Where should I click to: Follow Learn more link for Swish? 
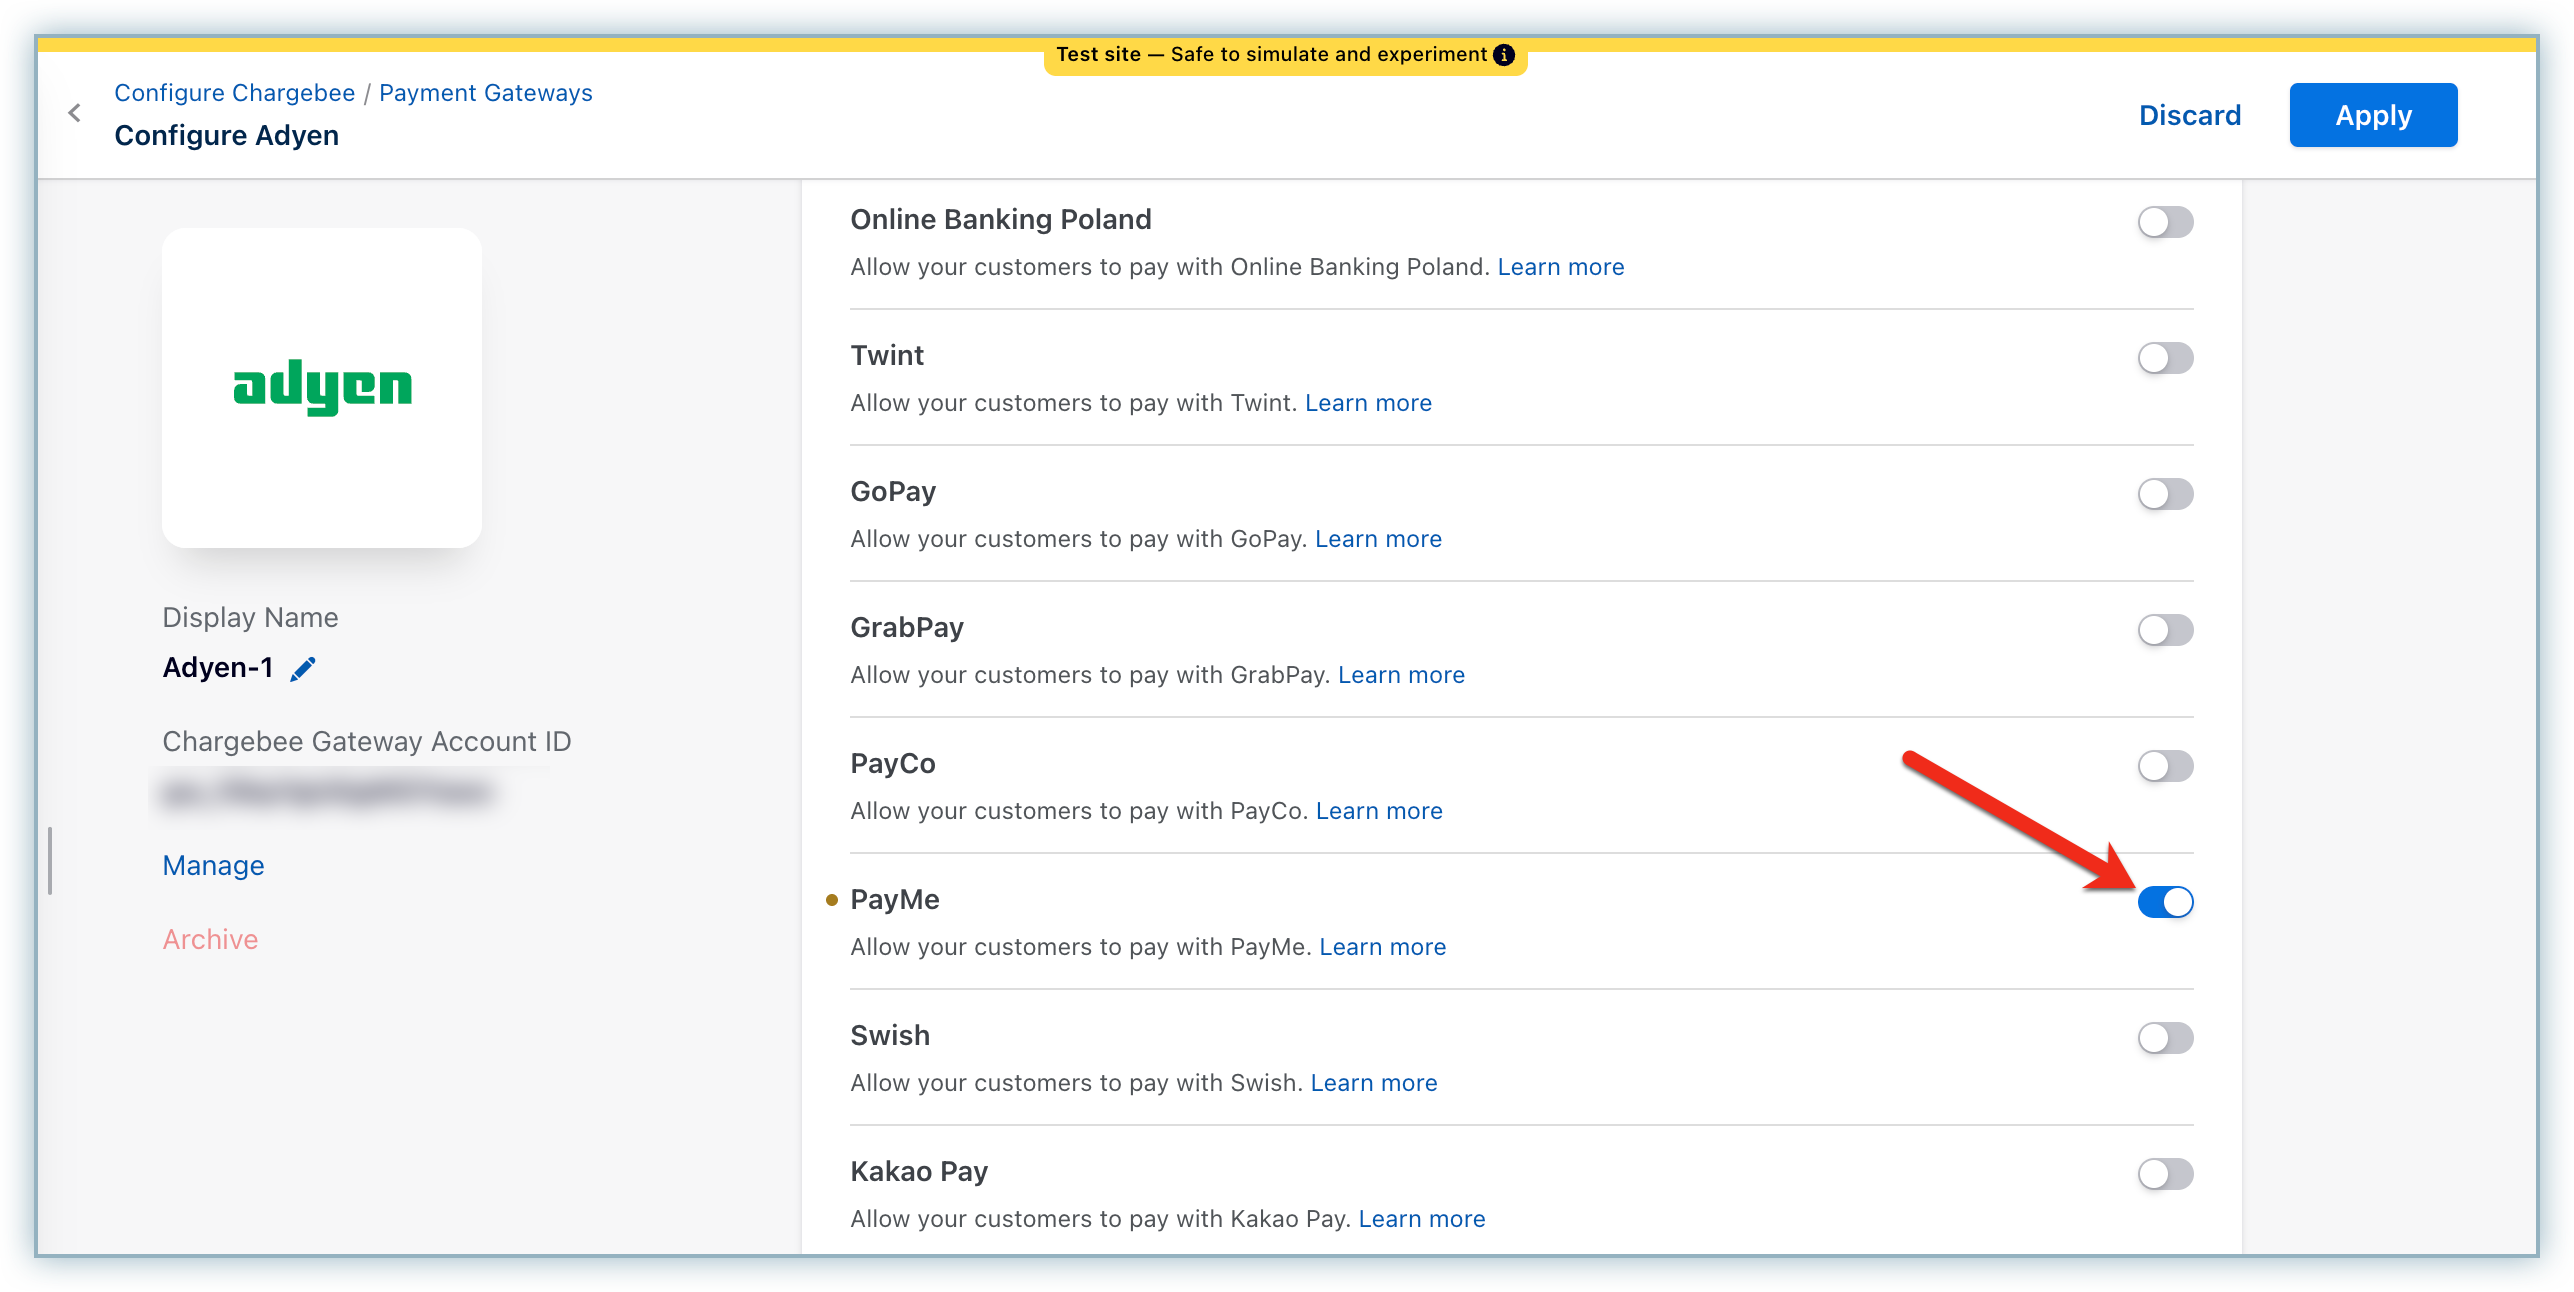tap(1373, 1083)
